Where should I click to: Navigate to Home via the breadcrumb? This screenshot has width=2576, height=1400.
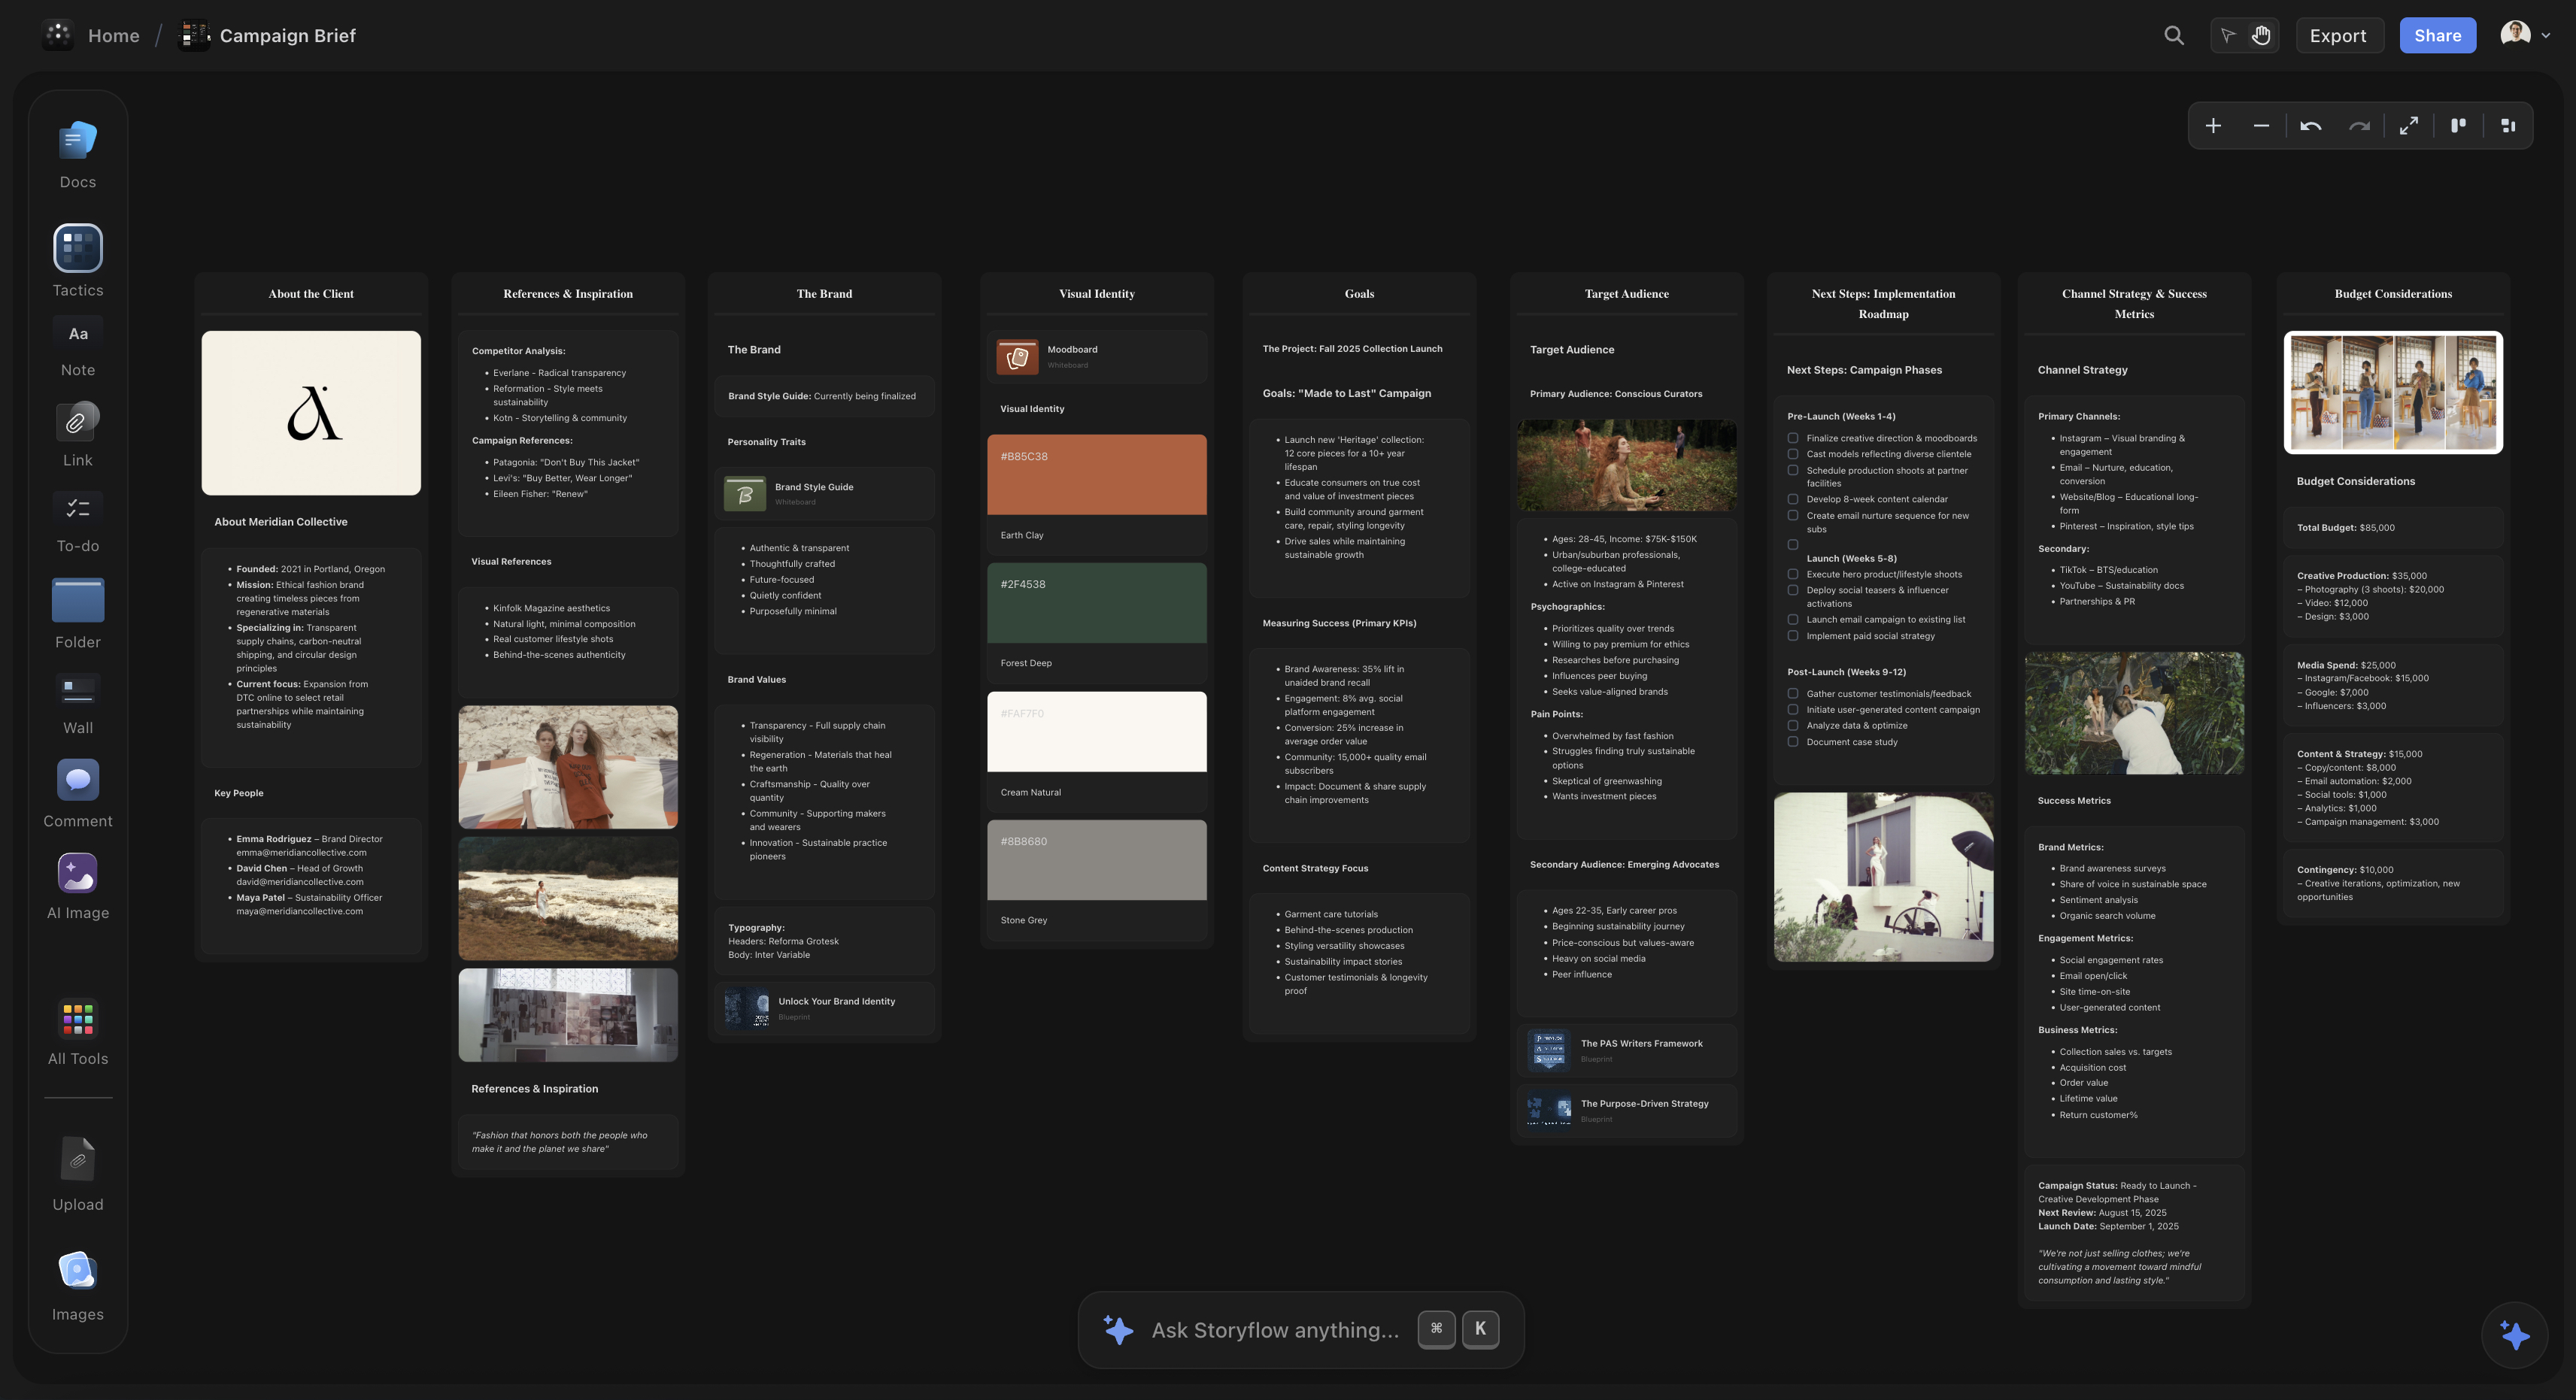[x=113, y=35]
